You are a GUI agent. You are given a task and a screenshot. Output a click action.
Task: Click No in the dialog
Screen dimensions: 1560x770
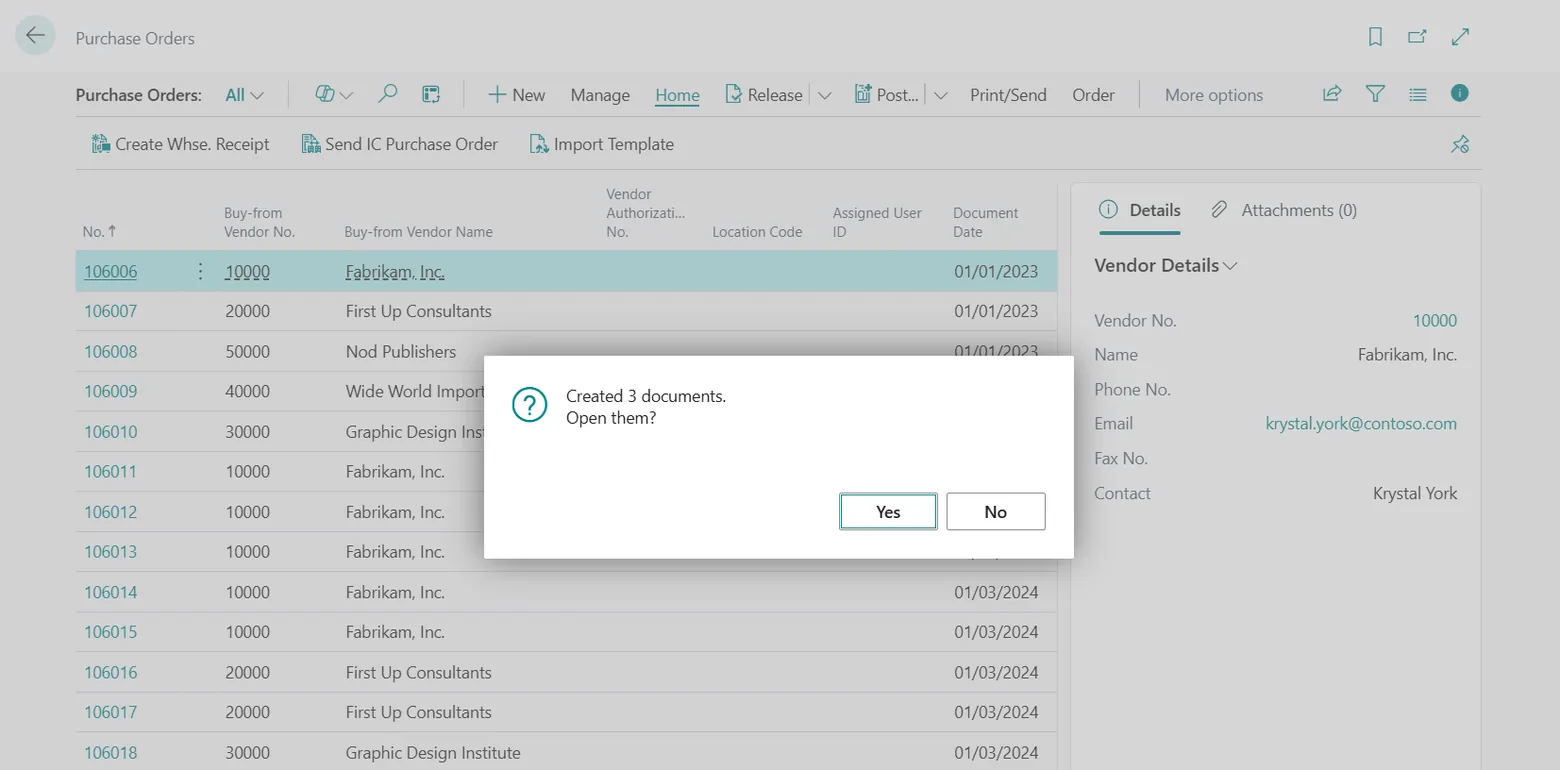coord(995,511)
